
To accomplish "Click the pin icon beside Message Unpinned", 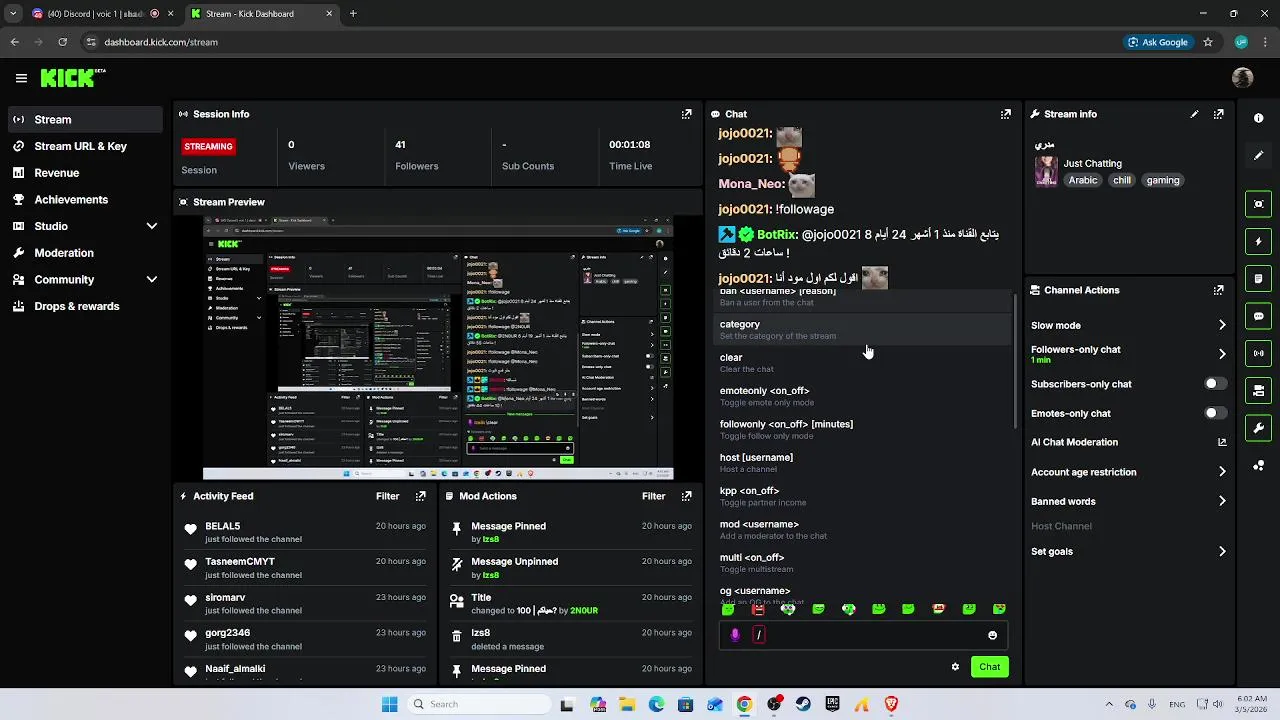I will point(456,565).
